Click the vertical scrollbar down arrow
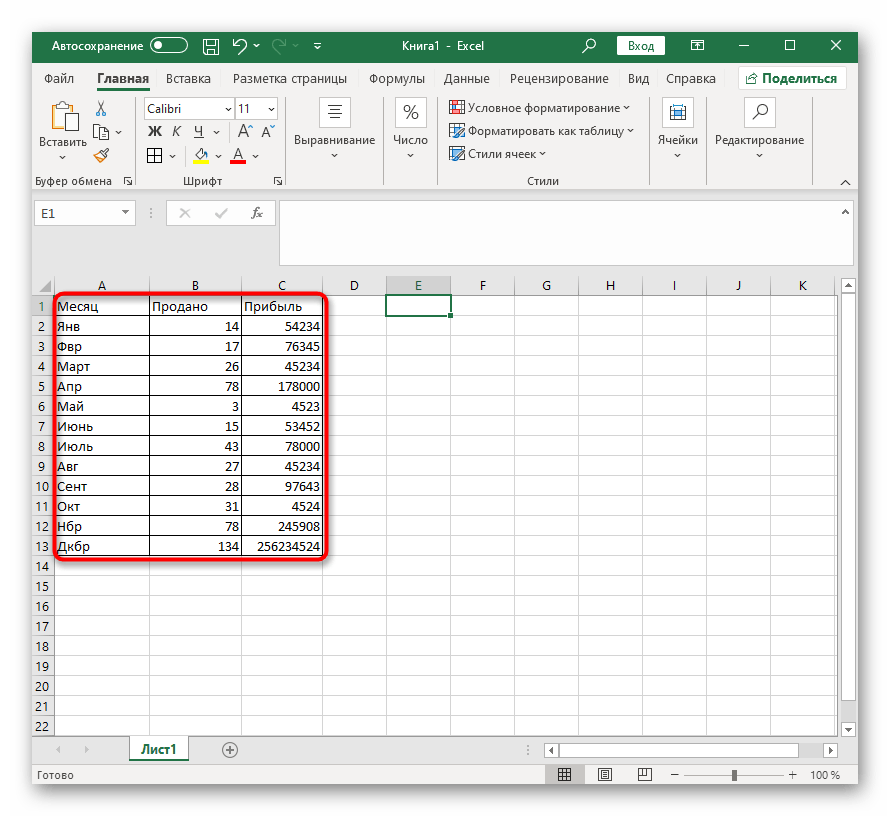The image size is (890, 816). [849, 730]
